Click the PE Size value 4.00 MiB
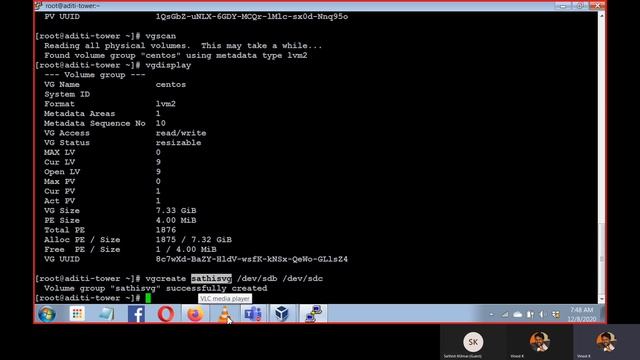This screenshot has width=640, height=360. click(x=176, y=220)
